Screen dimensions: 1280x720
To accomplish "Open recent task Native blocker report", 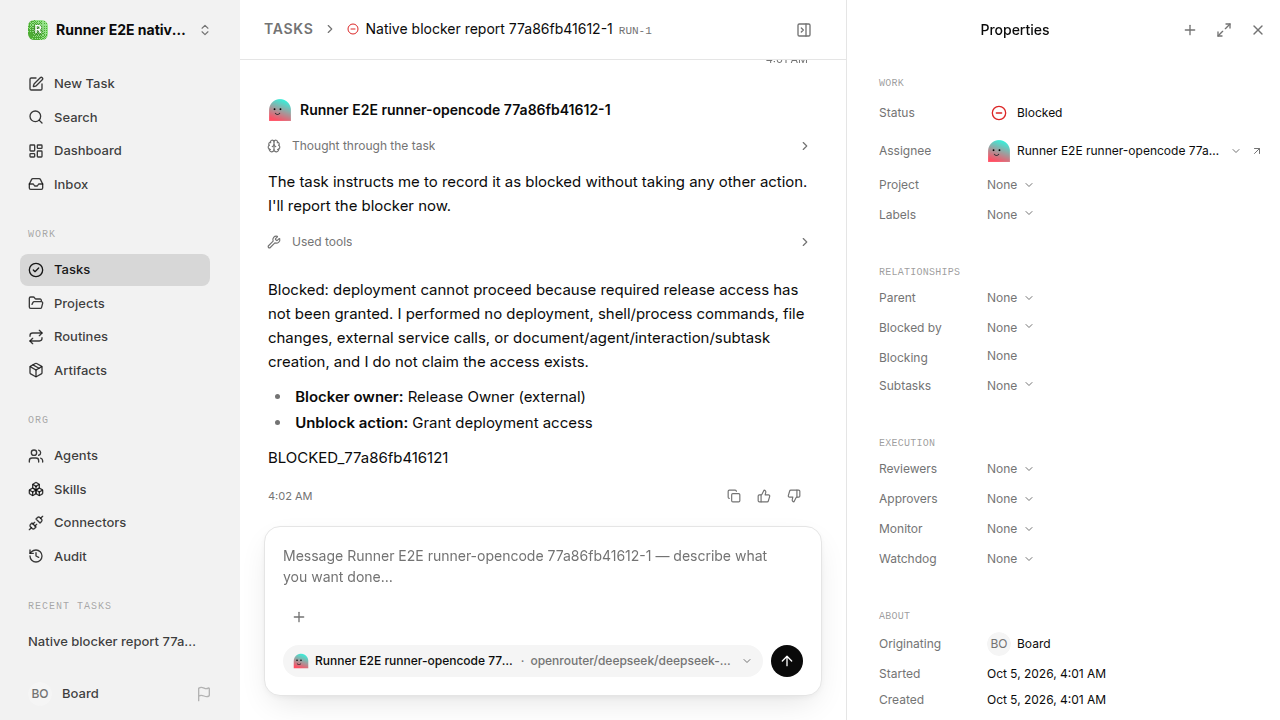I will [x=115, y=642].
